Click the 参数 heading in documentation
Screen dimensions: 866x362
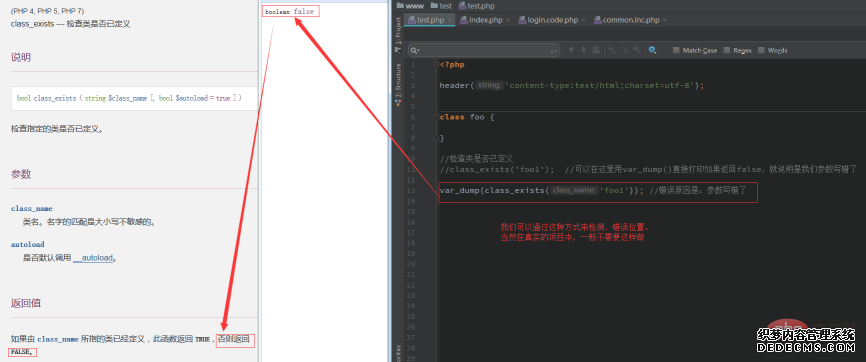point(21,174)
